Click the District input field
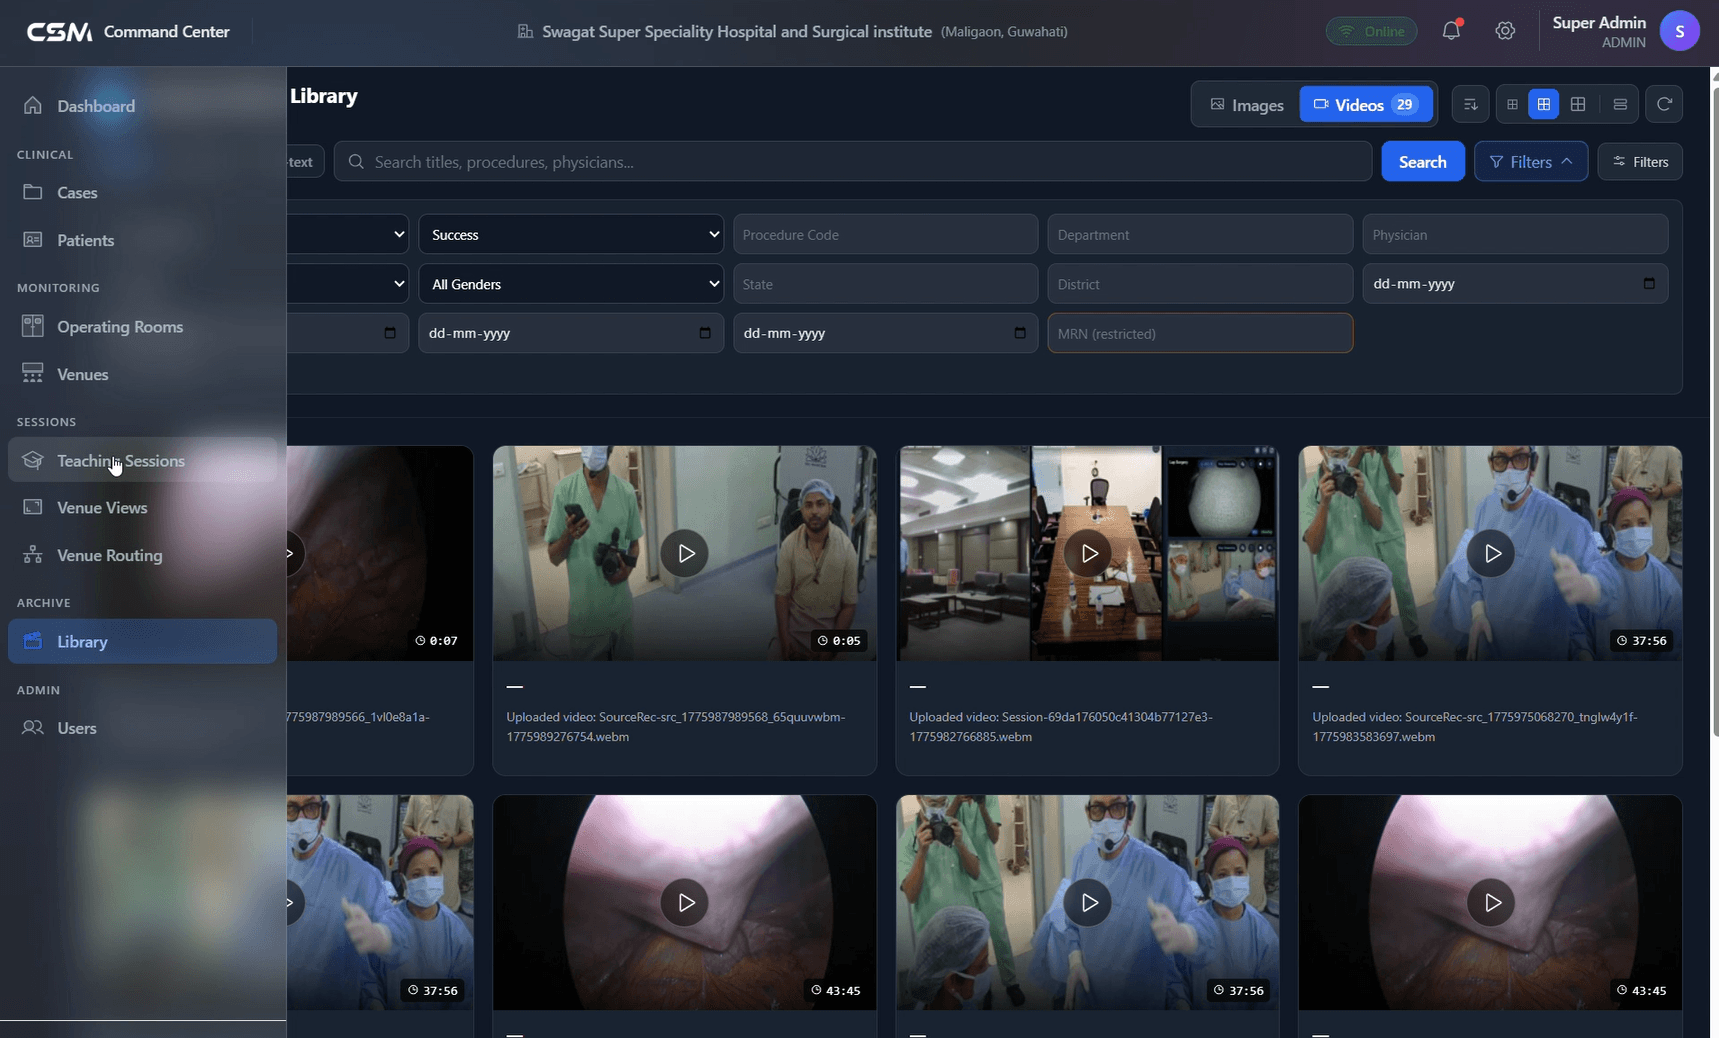 [x=1200, y=284]
